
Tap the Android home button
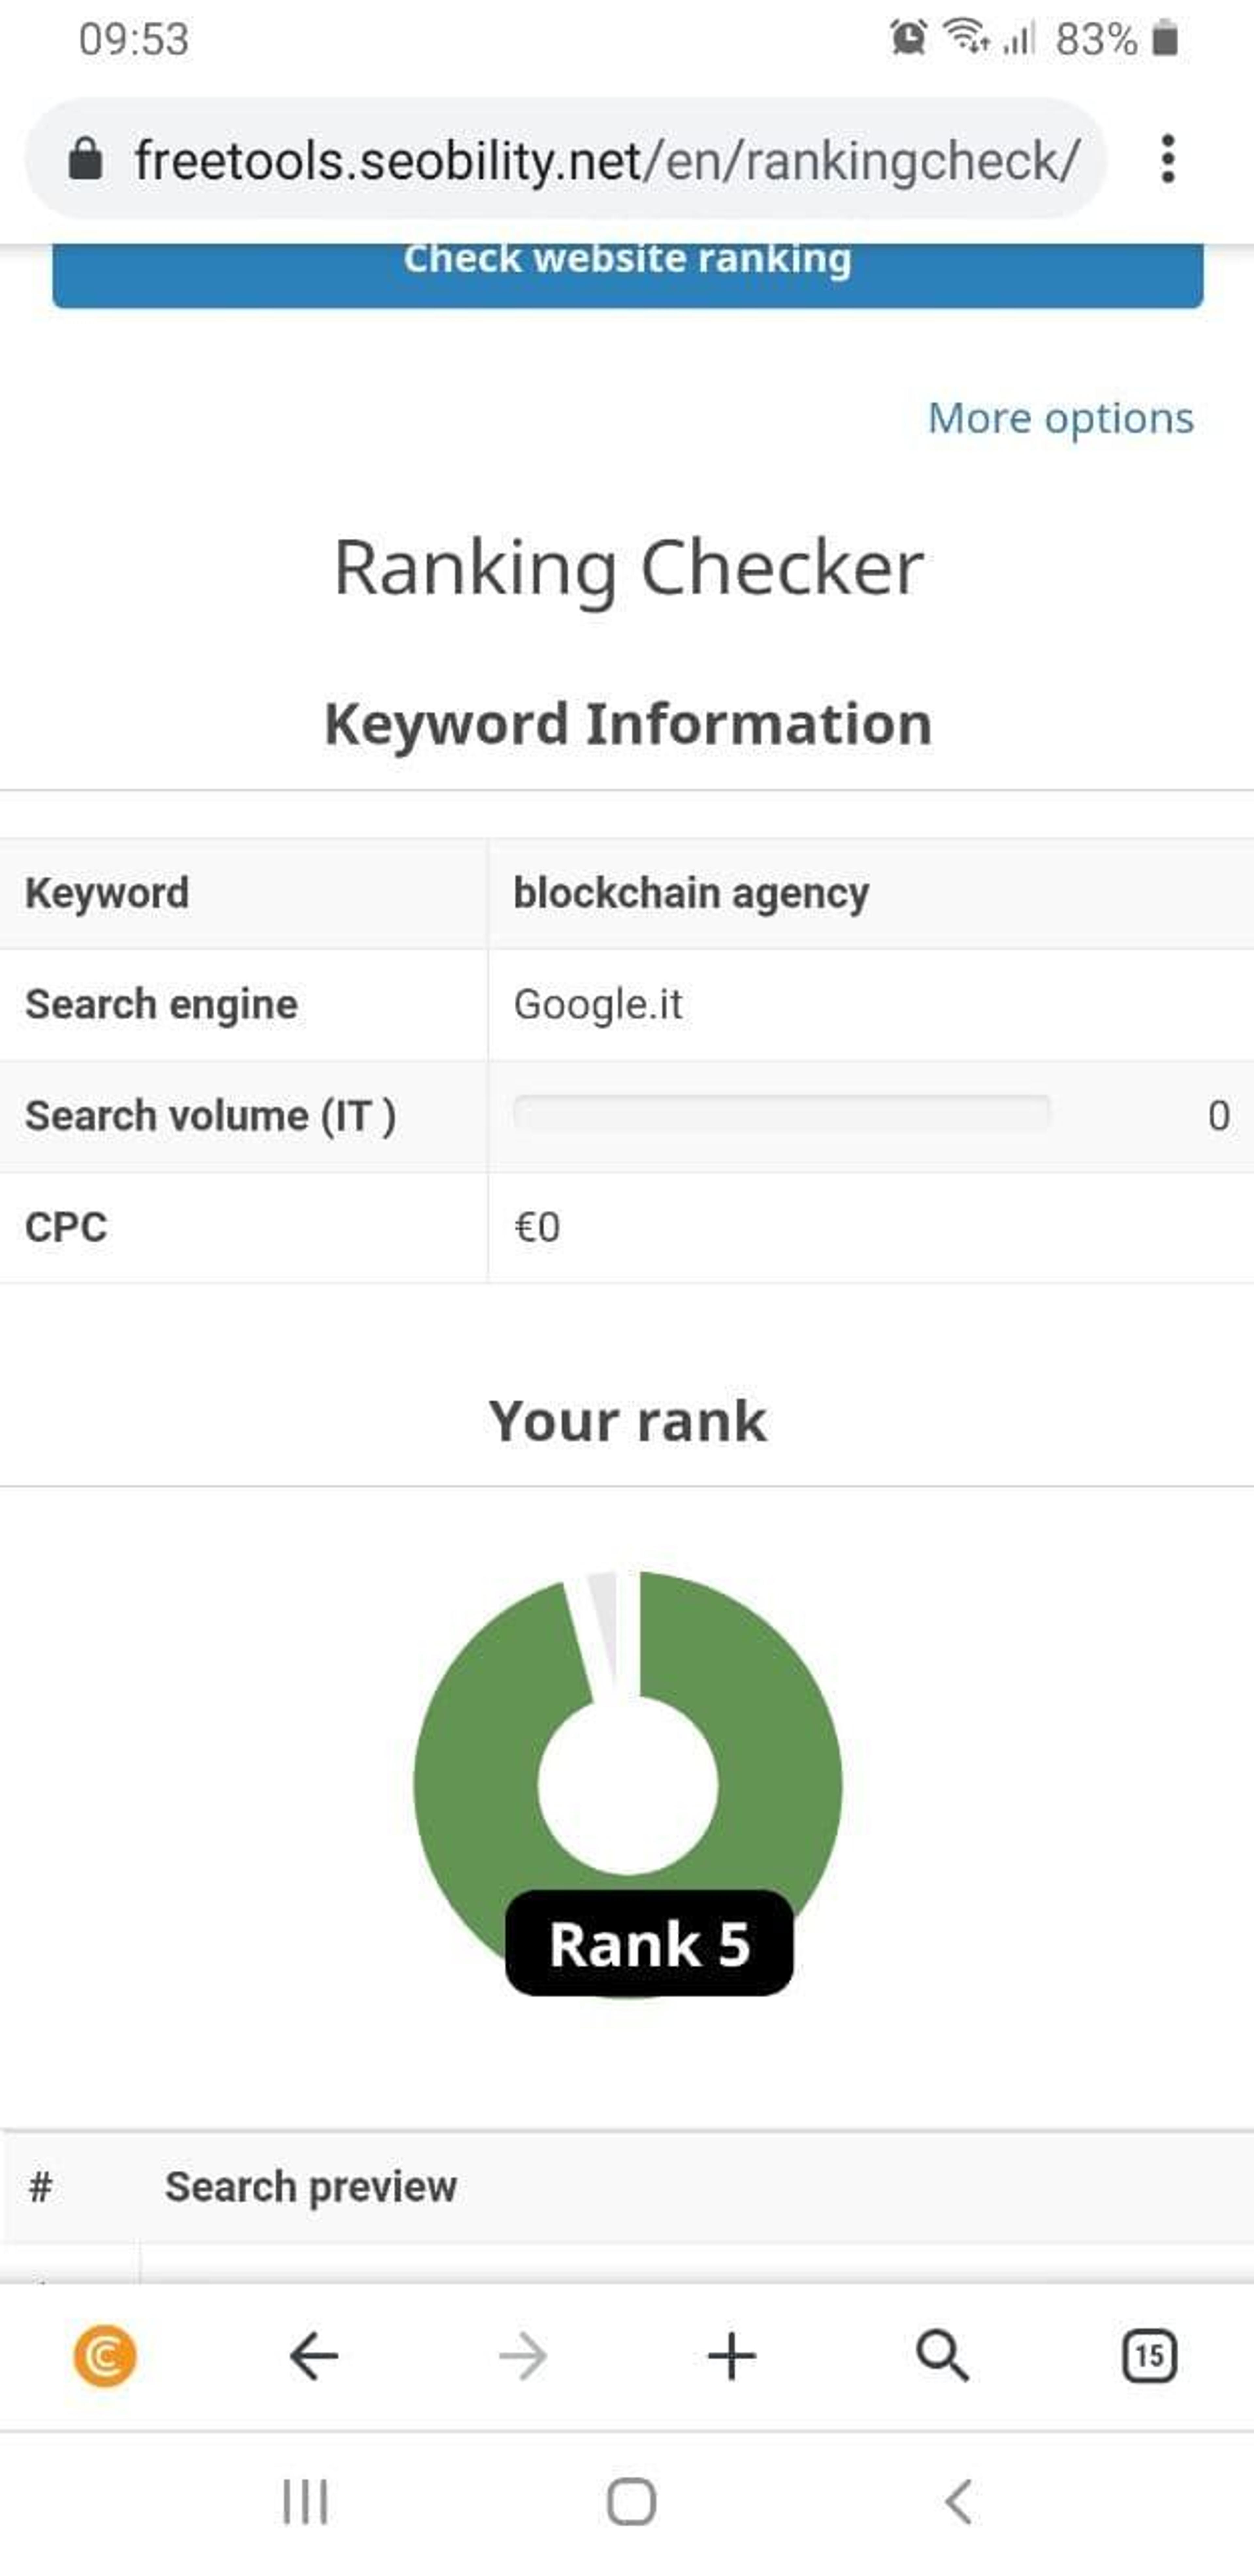[631, 2502]
